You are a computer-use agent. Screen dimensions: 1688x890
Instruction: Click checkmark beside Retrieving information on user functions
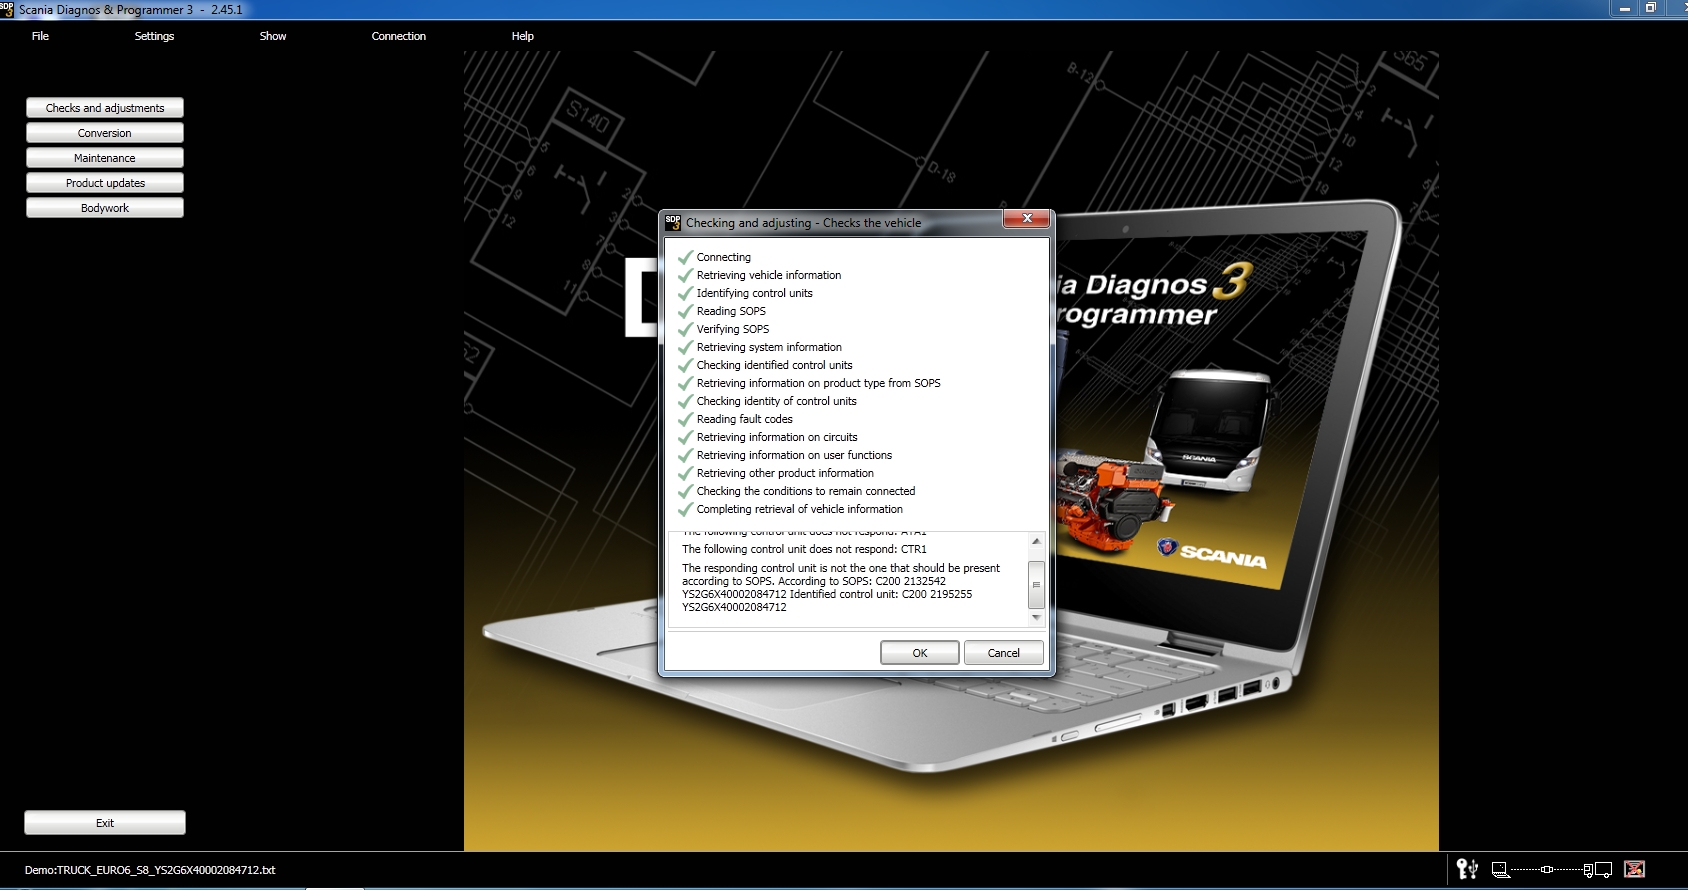(x=685, y=455)
